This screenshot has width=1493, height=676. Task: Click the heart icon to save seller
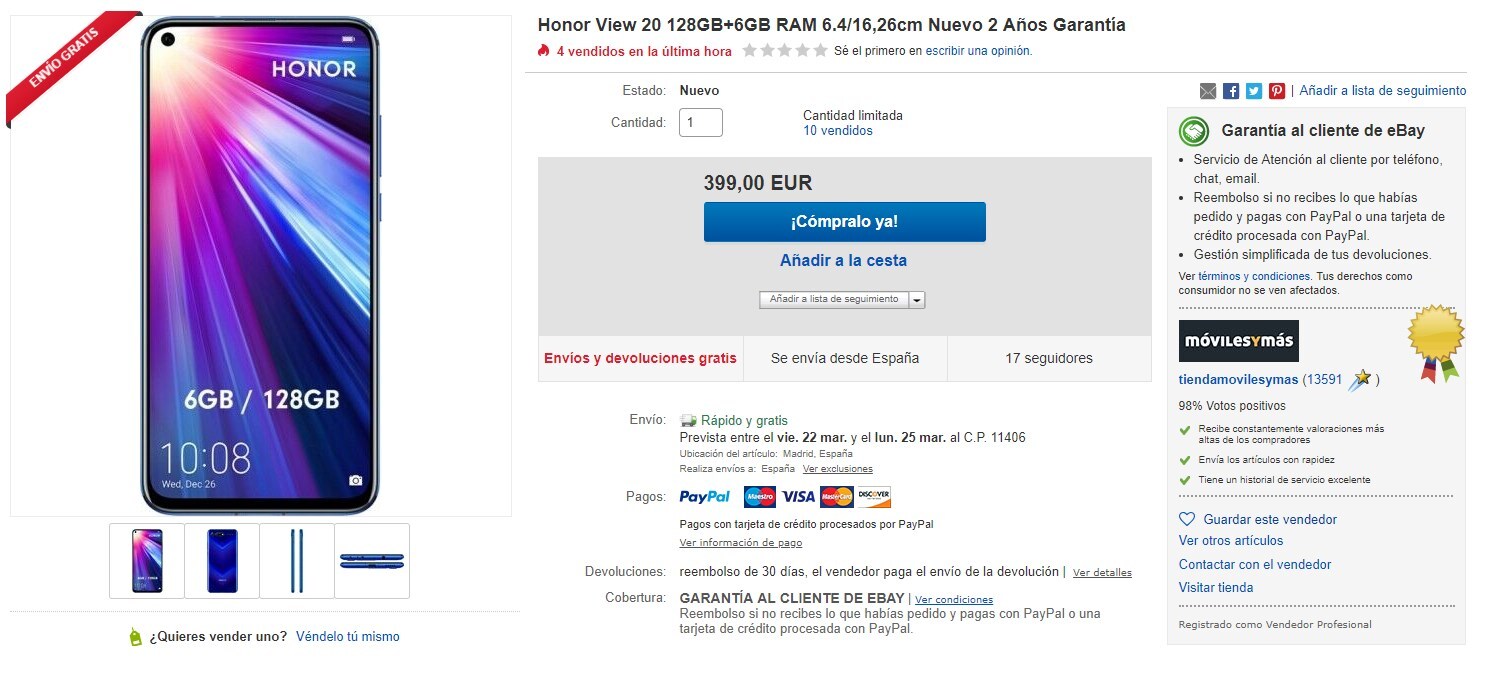[x=1188, y=520]
